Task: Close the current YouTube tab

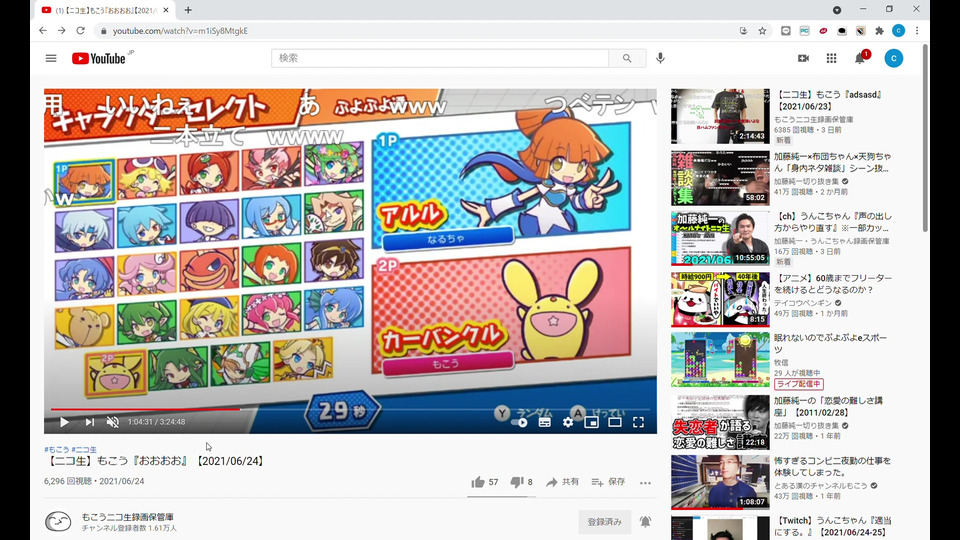Action: coord(166,10)
